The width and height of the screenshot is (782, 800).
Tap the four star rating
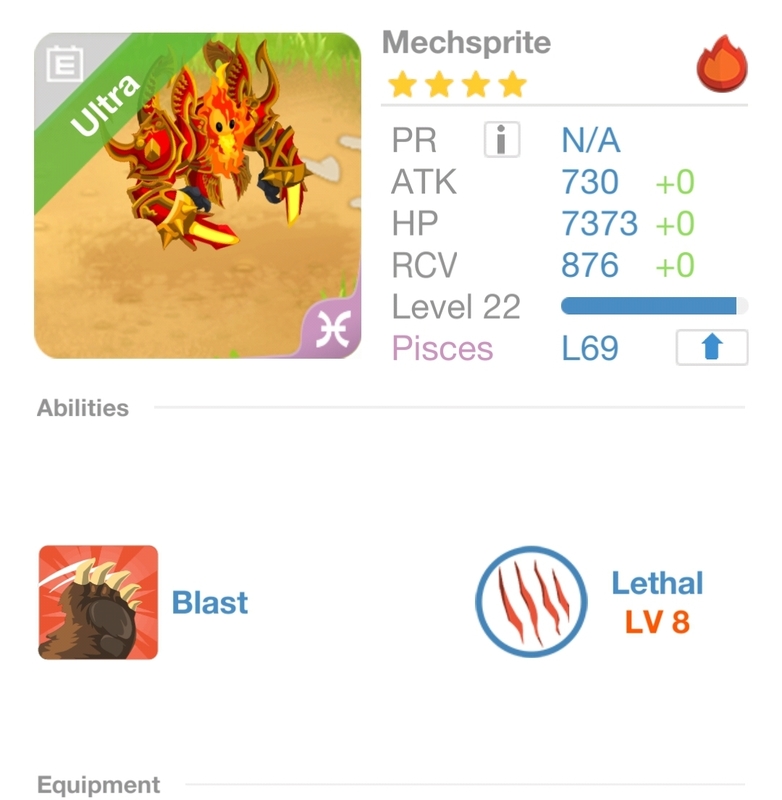(457, 84)
